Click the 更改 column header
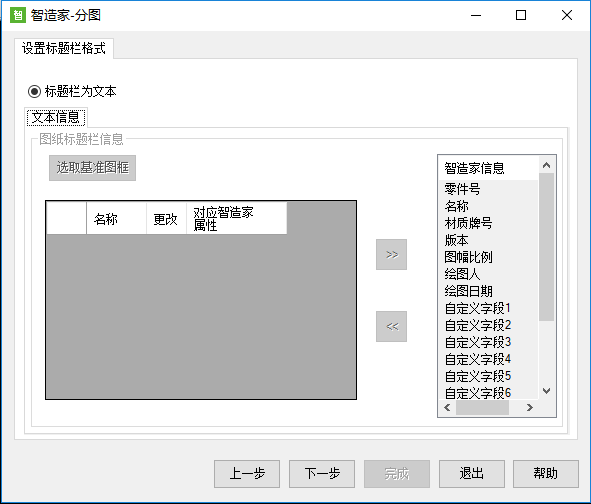 coord(166,218)
